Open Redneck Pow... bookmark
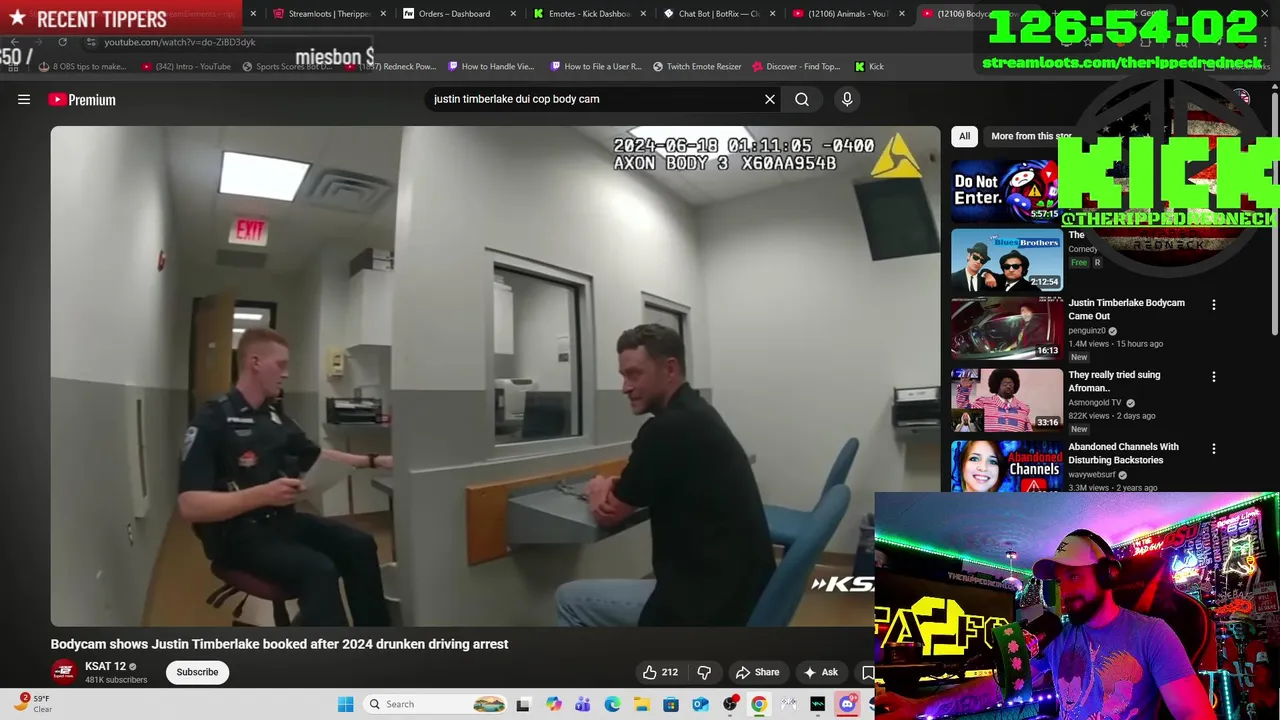 click(x=390, y=66)
